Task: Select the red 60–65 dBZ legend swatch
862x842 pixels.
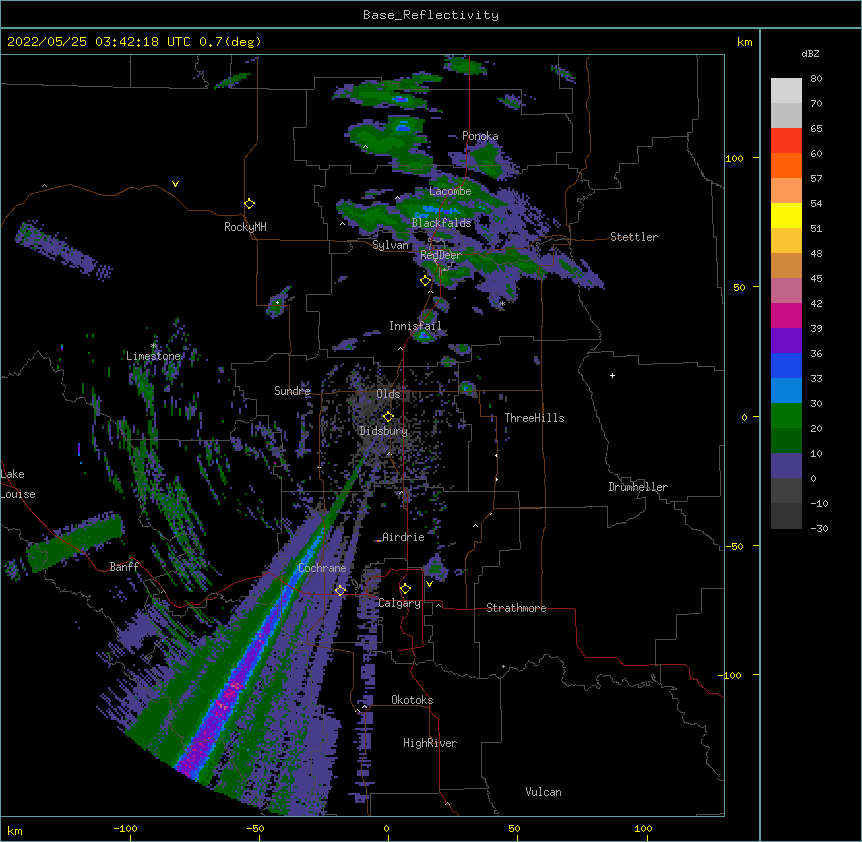Action: (x=786, y=141)
